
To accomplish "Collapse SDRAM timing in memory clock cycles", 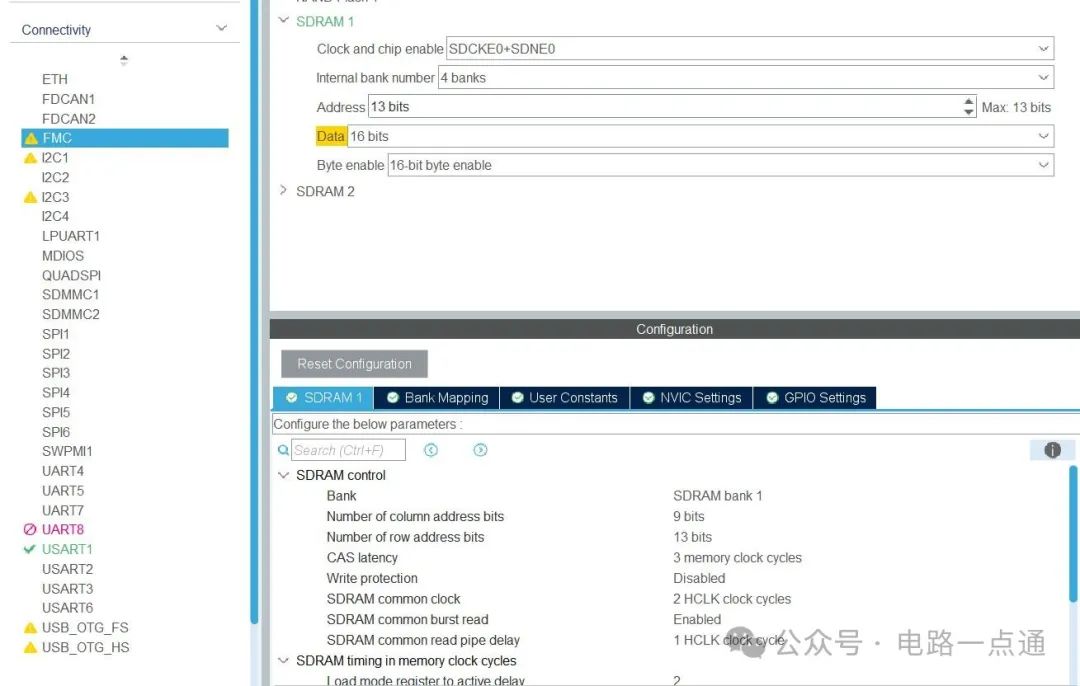I will coord(283,661).
